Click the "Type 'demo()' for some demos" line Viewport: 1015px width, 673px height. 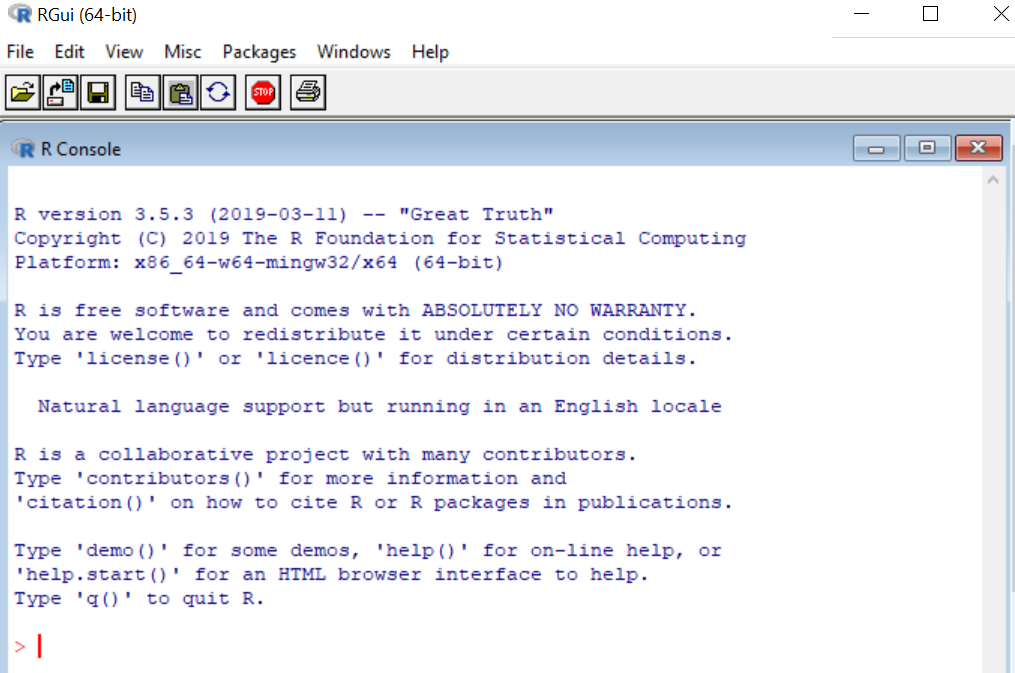(368, 551)
